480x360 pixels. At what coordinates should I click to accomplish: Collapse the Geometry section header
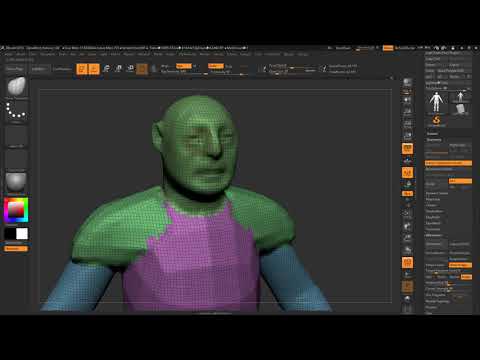tap(434, 140)
